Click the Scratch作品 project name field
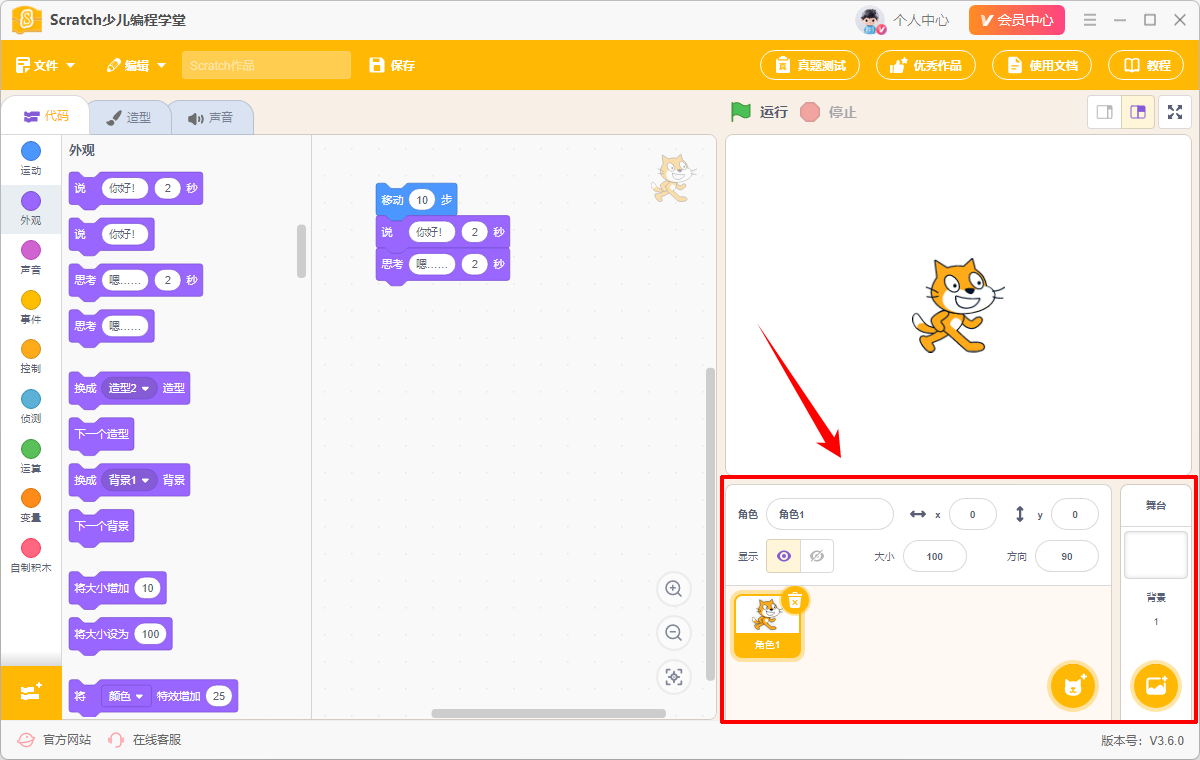 266,66
